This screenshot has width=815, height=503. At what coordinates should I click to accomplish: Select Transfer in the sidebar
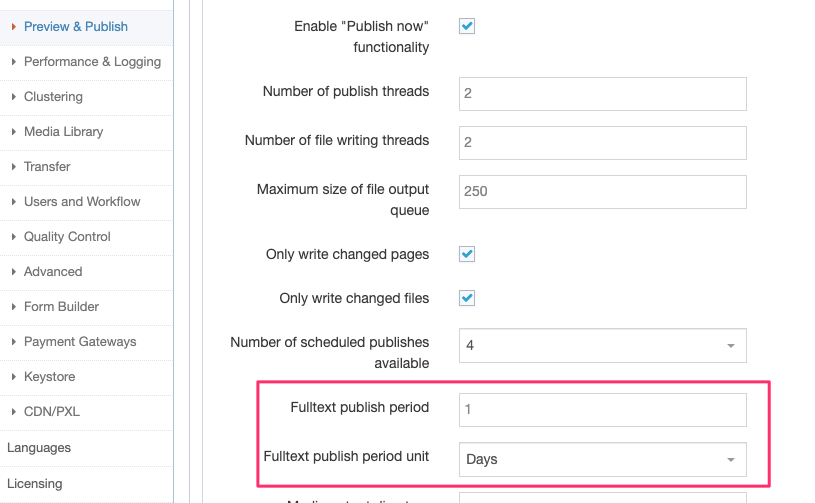coord(47,167)
